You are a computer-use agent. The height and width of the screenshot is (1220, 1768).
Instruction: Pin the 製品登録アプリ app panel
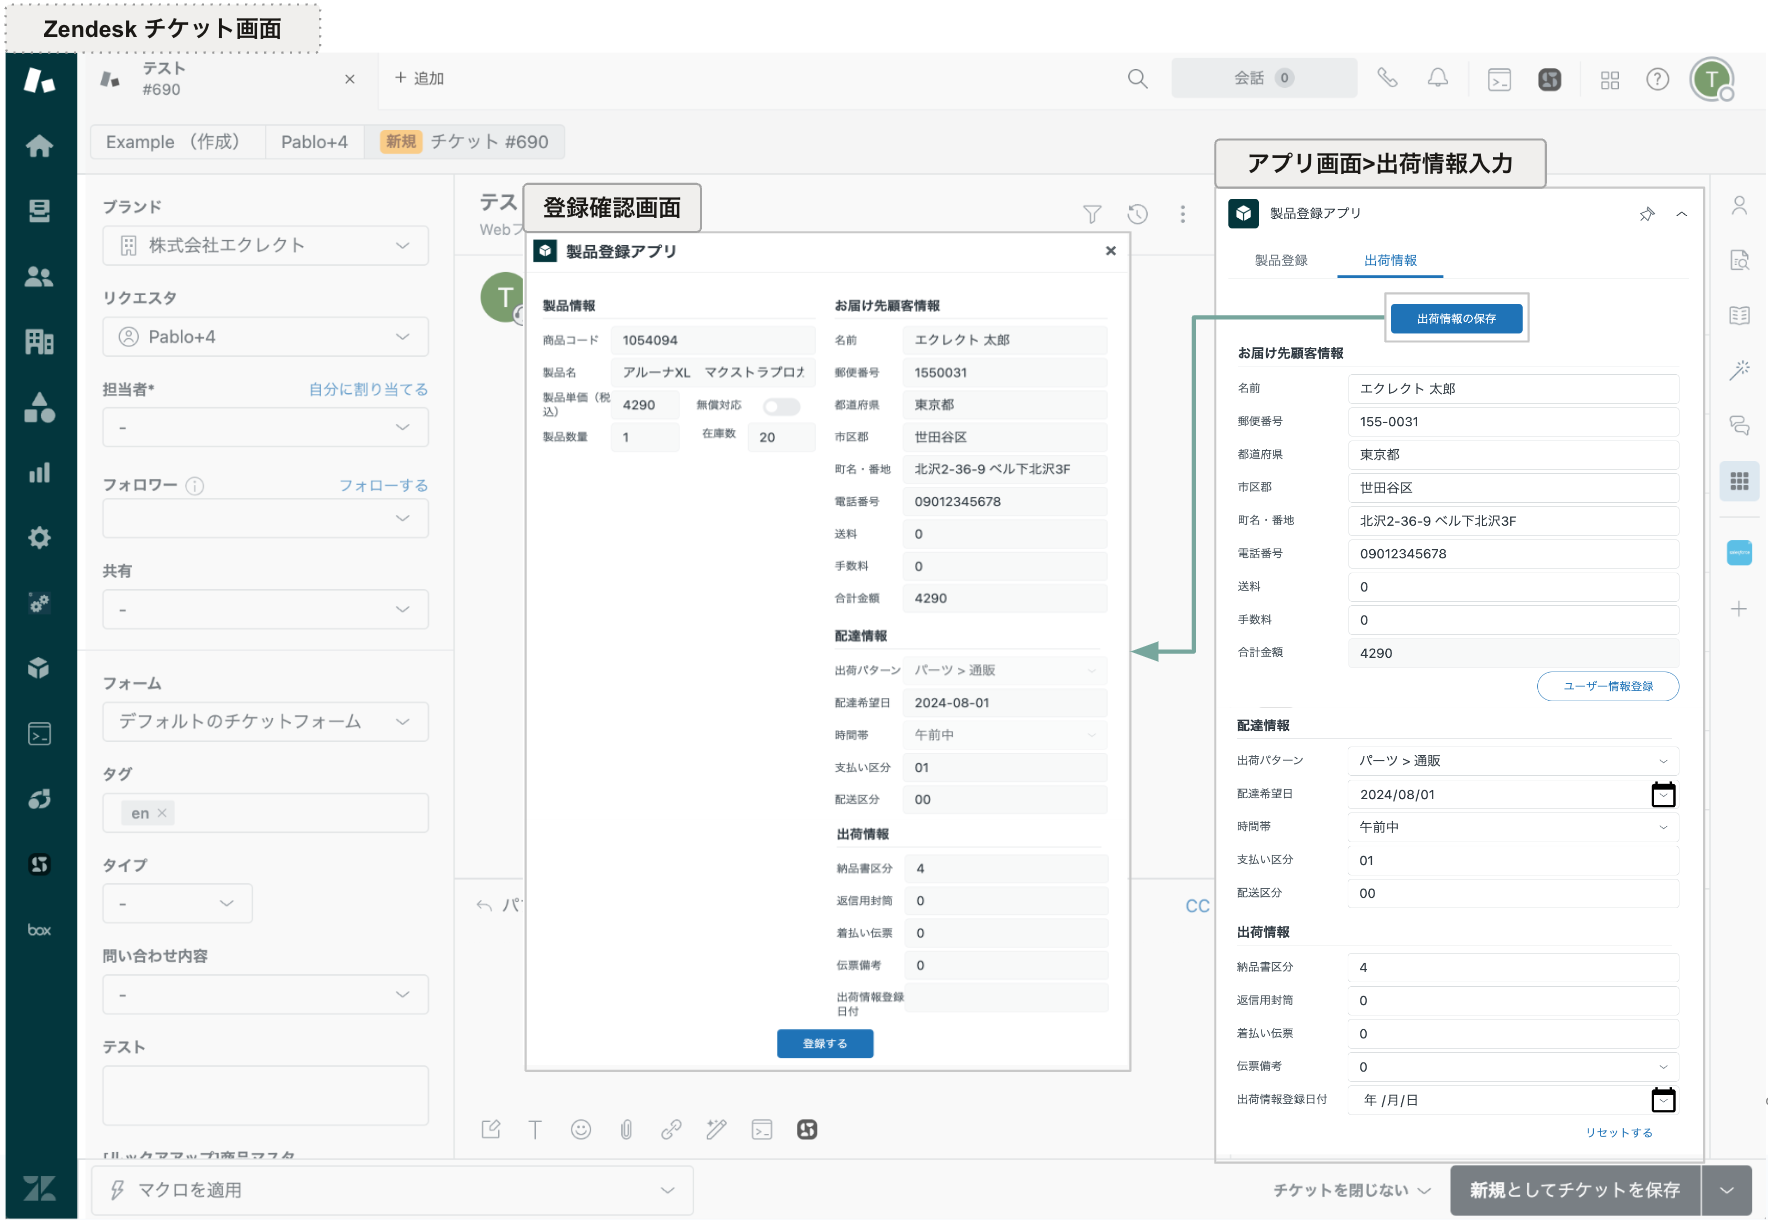pos(1647,214)
